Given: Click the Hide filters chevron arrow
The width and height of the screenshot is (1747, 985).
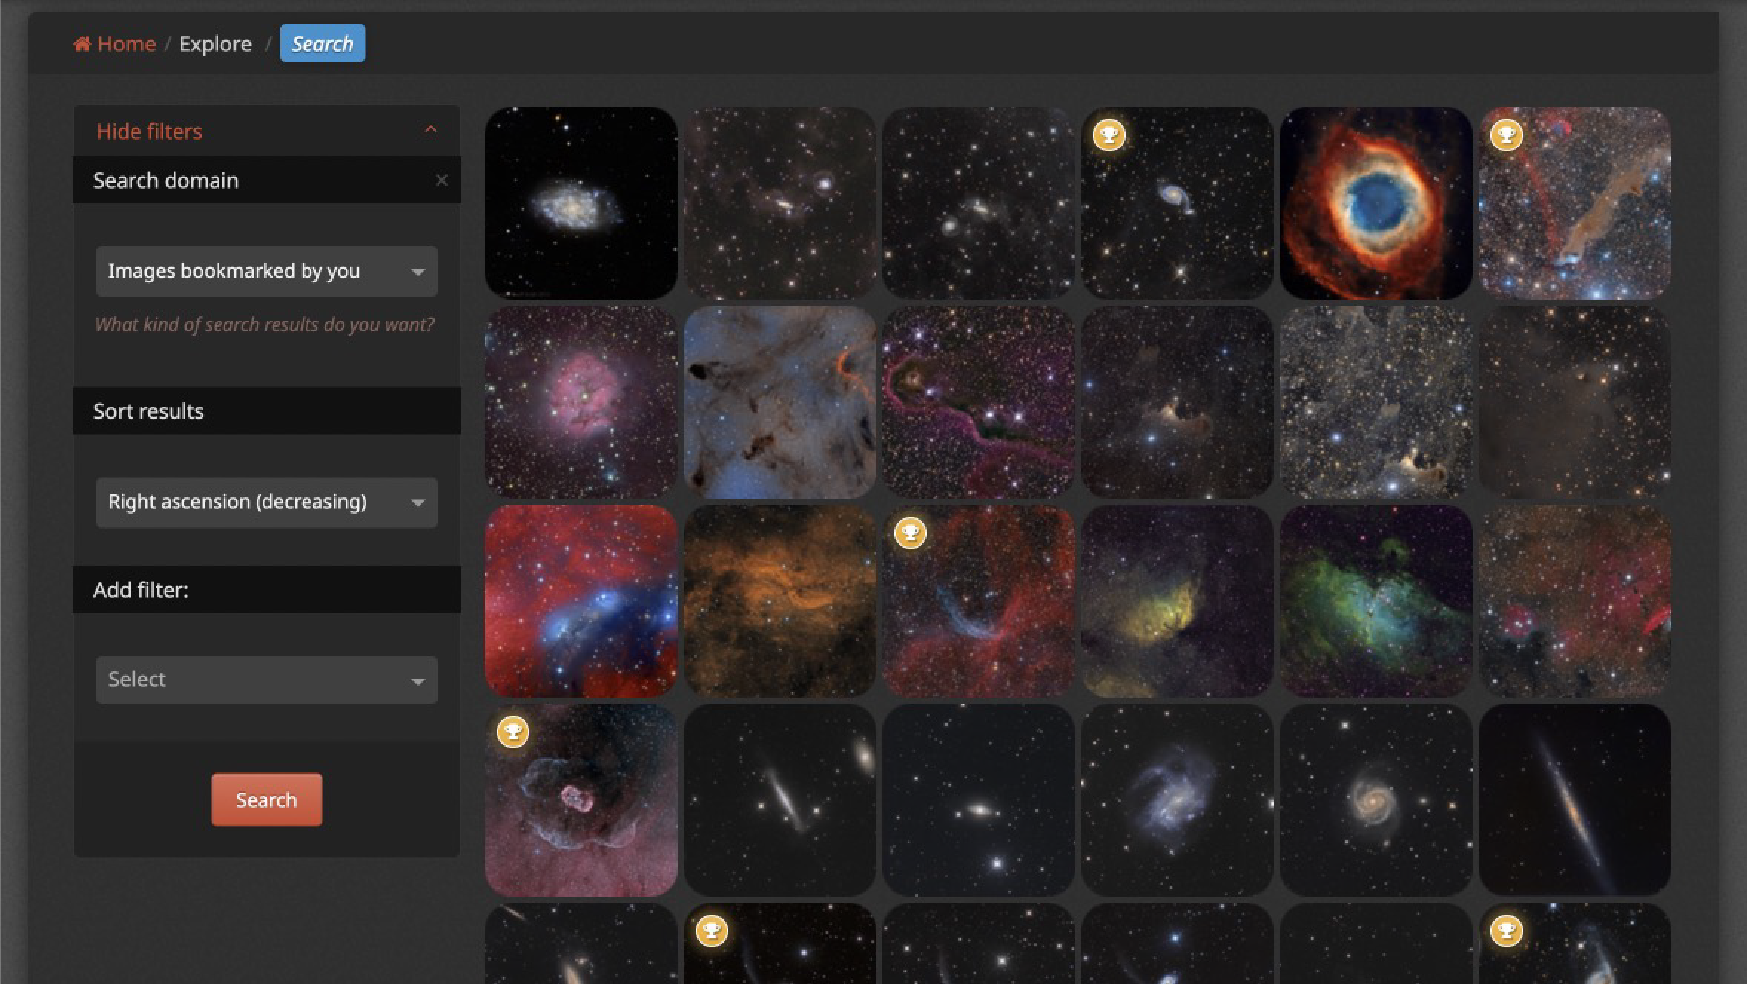Looking at the screenshot, I should 431,130.
